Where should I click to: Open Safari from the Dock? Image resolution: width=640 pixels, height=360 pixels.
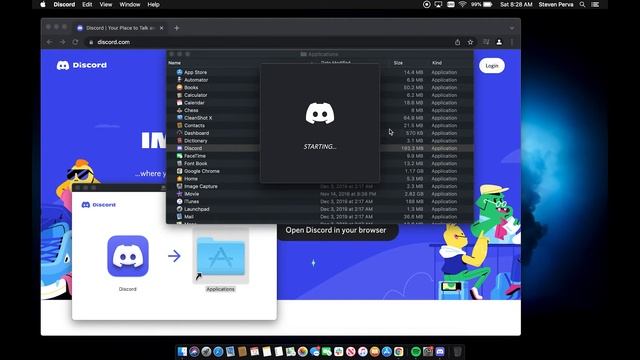click(218, 351)
